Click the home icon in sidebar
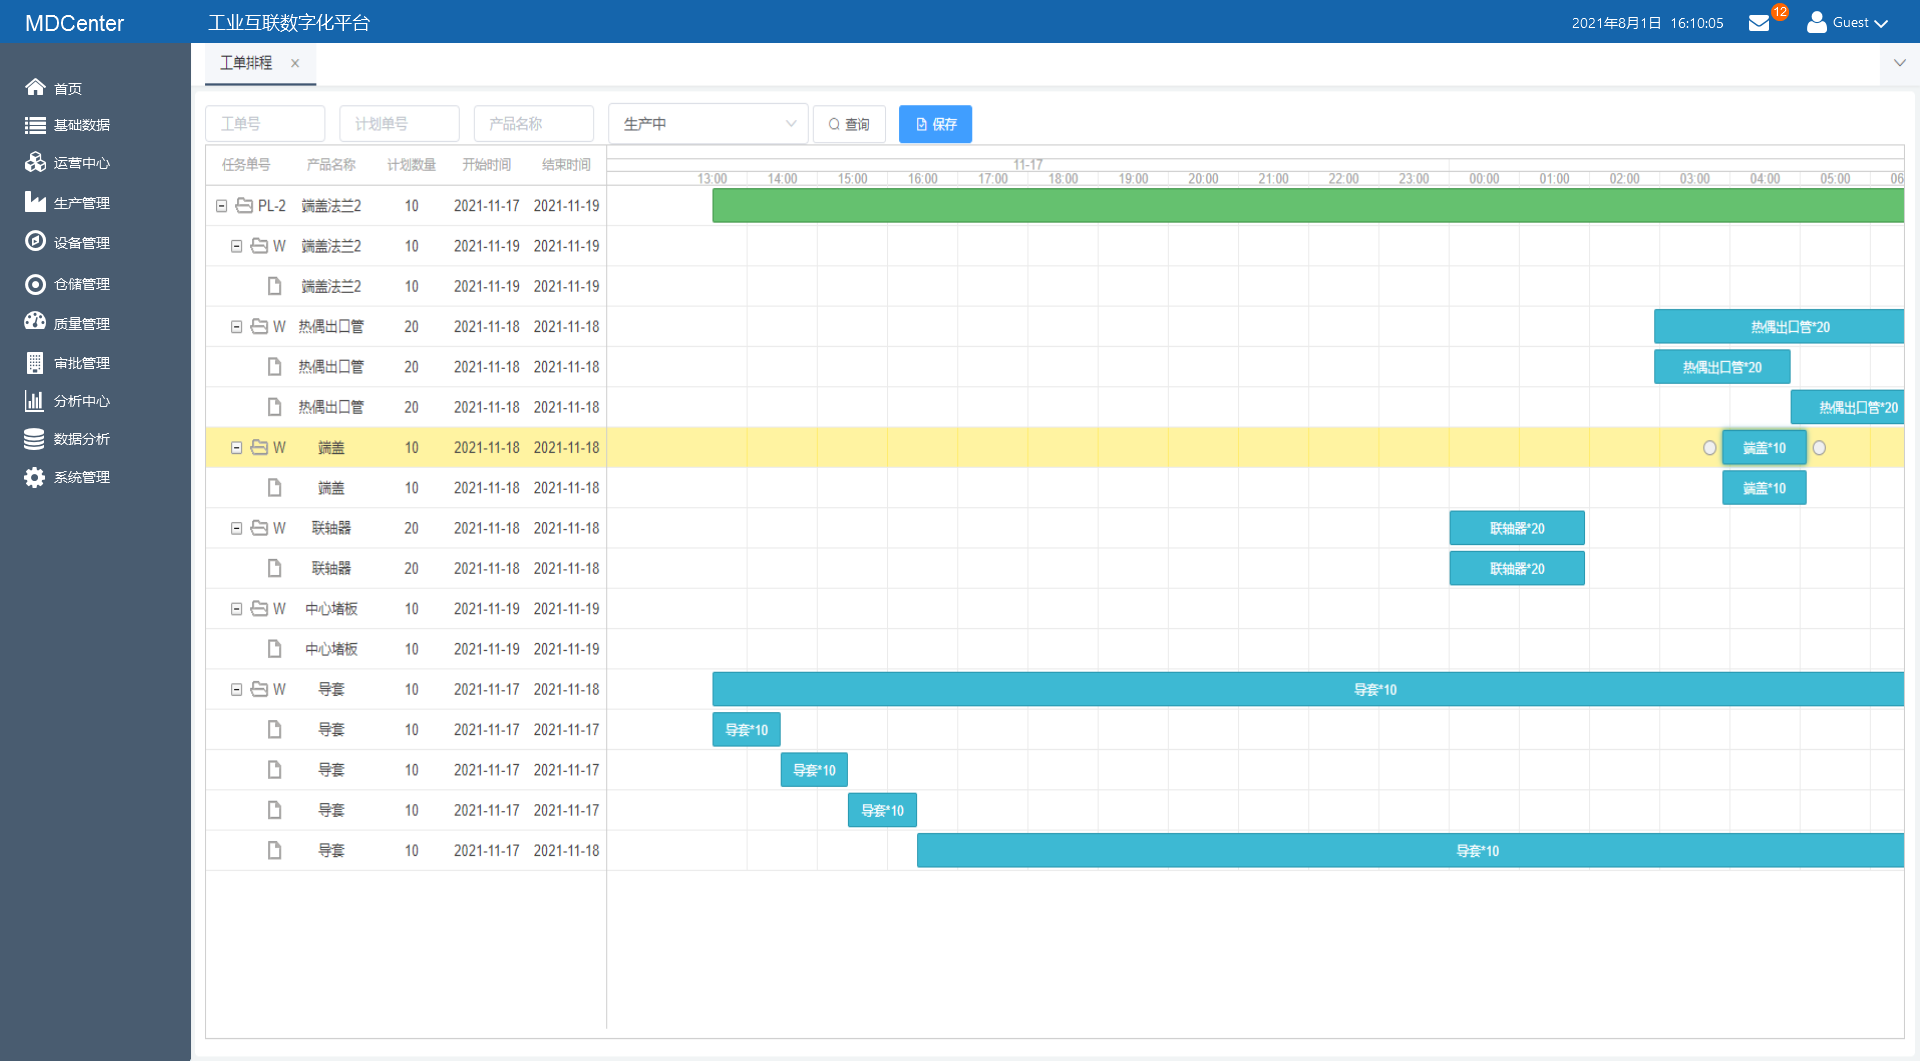This screenshot has height=1061, width=1920. click(35, 87)
